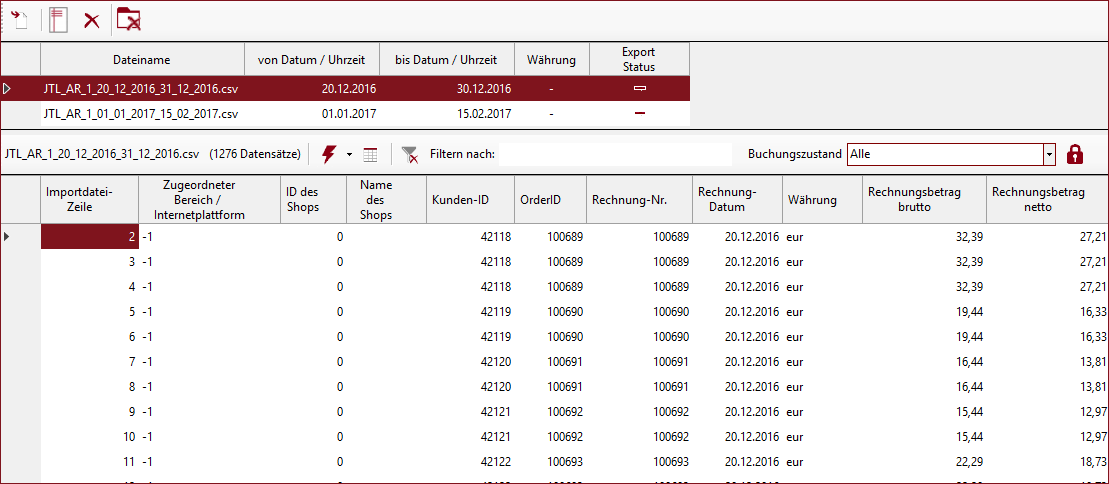
Task: Click the journal sheet icon in top toolbar
Action: (x=58, y=20)
